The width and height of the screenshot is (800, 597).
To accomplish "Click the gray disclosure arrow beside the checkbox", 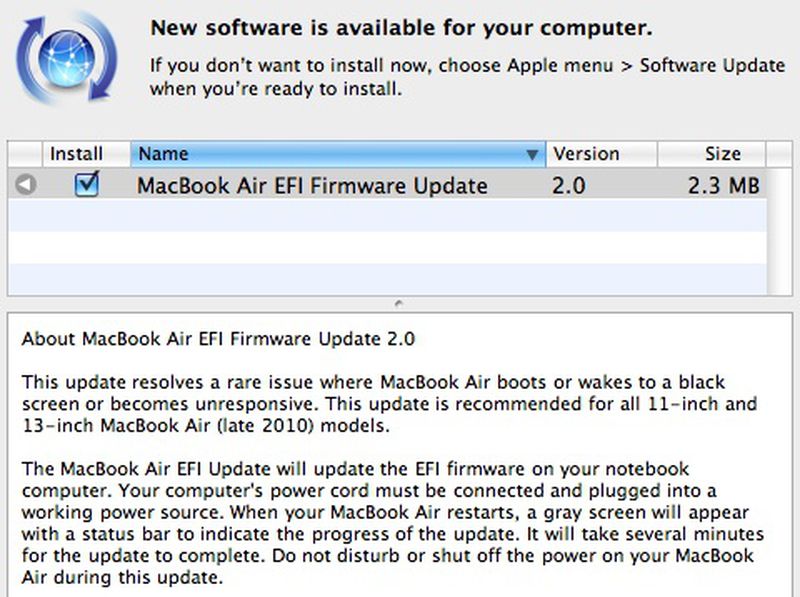I will (x=25, y=185).
